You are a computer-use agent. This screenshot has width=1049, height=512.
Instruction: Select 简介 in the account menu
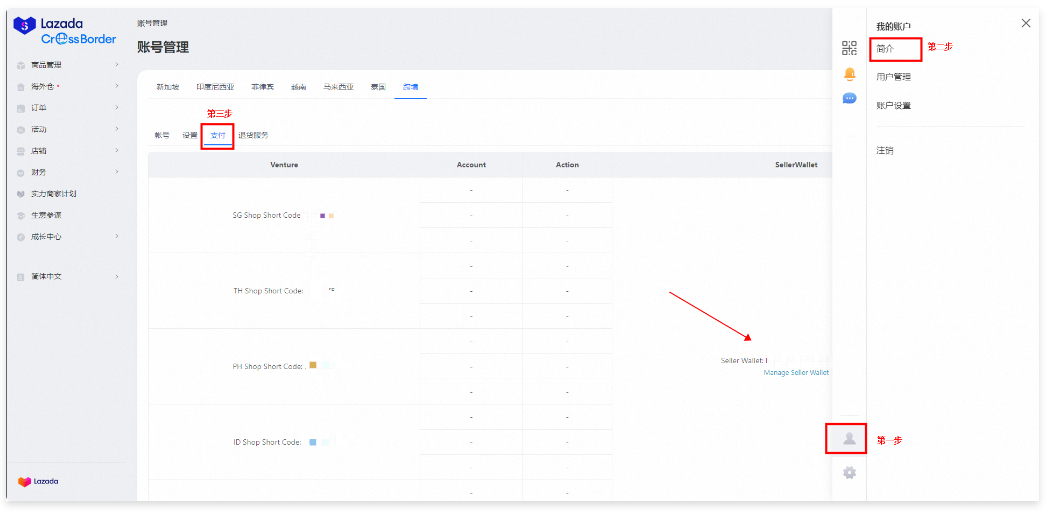point(884,48)
